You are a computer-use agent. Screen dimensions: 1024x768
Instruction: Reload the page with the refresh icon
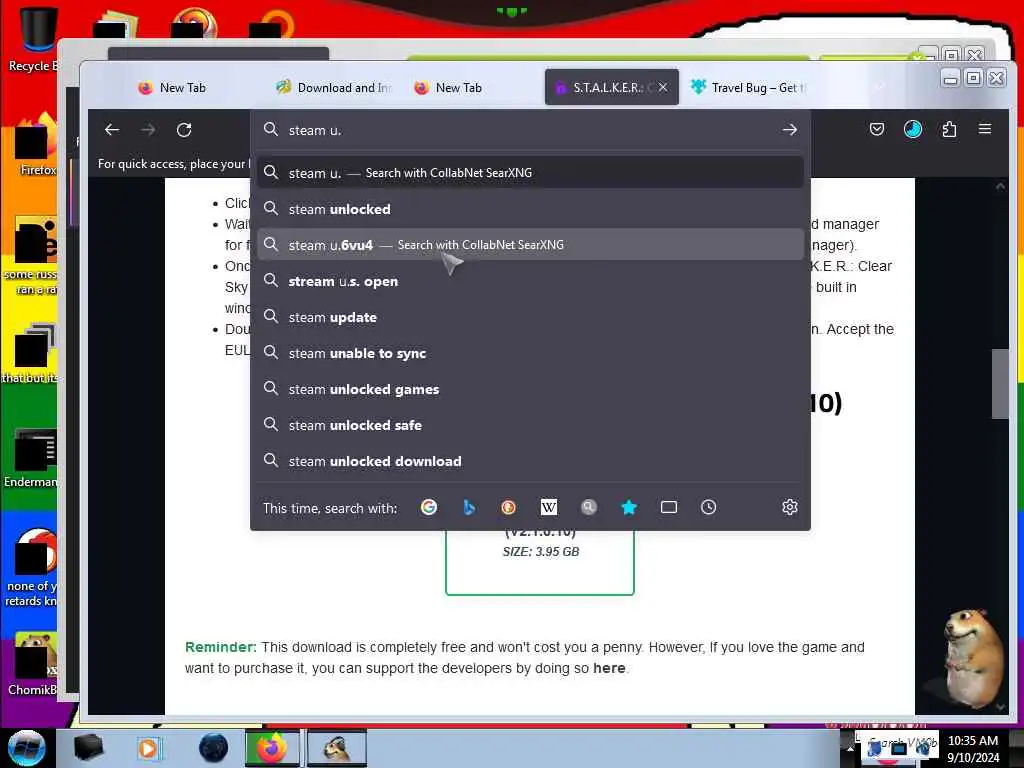click(x=184, y=130)
